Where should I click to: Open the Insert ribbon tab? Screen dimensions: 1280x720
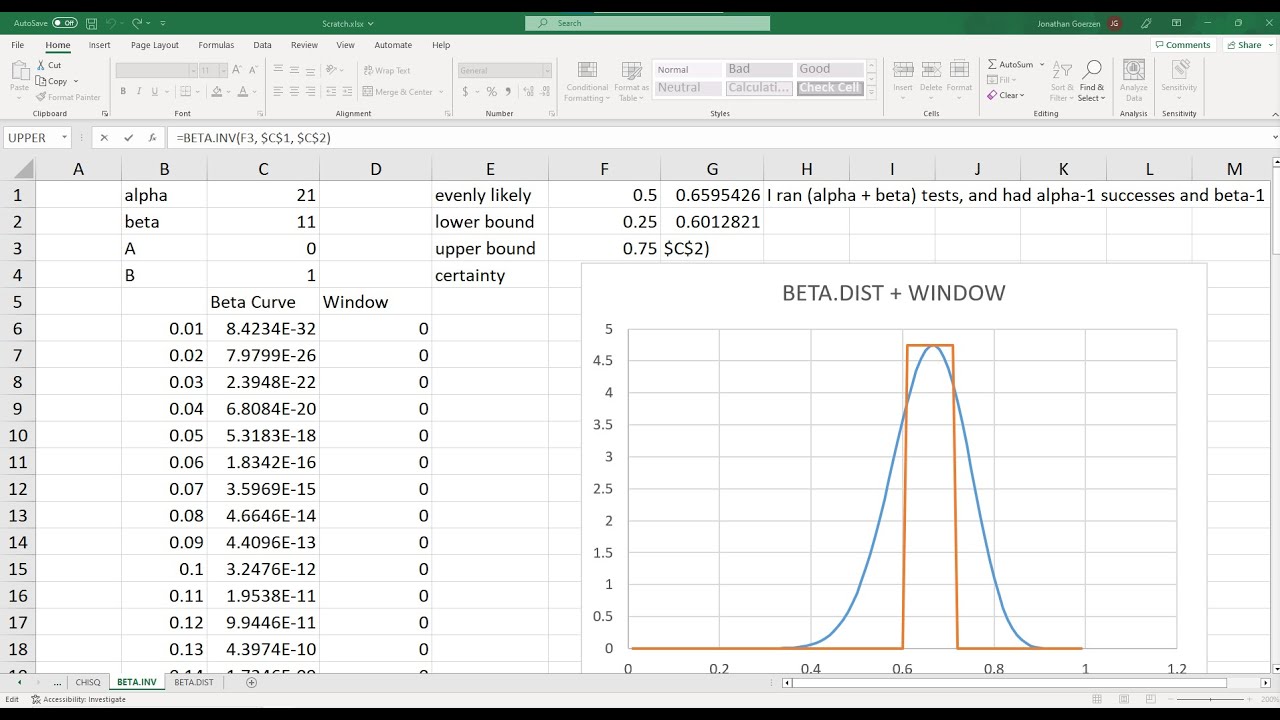pyautogui.click(x=99, y=45)
